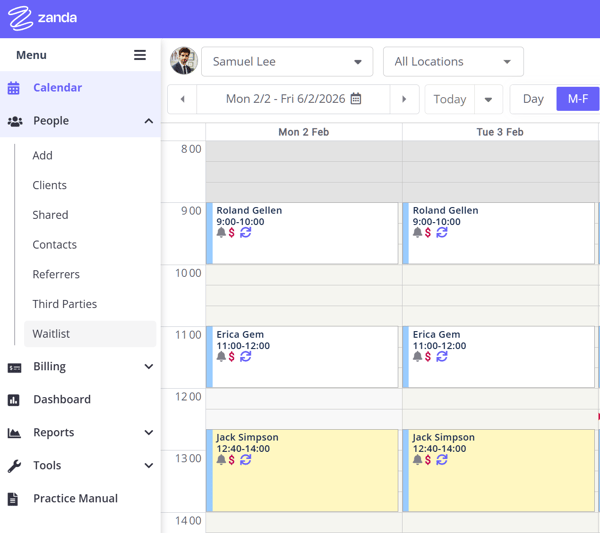Image resolution: width=600 pixels, height=533 pixels.
Task: Jump to Today on the calendar
Action: 449,99
